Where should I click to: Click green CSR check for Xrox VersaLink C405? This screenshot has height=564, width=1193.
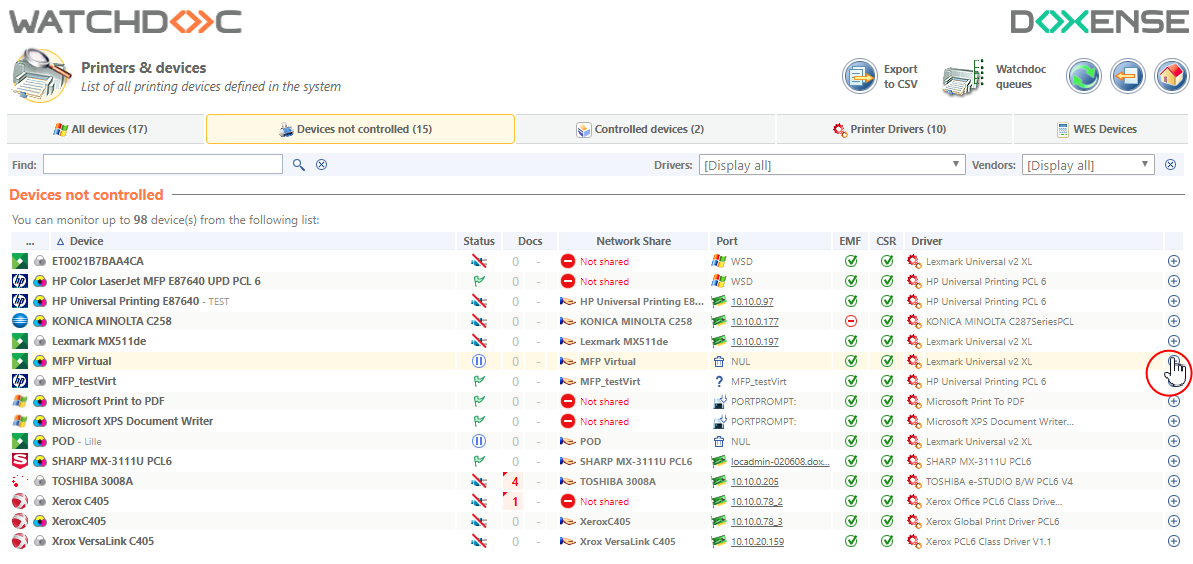tap(886, 541)
